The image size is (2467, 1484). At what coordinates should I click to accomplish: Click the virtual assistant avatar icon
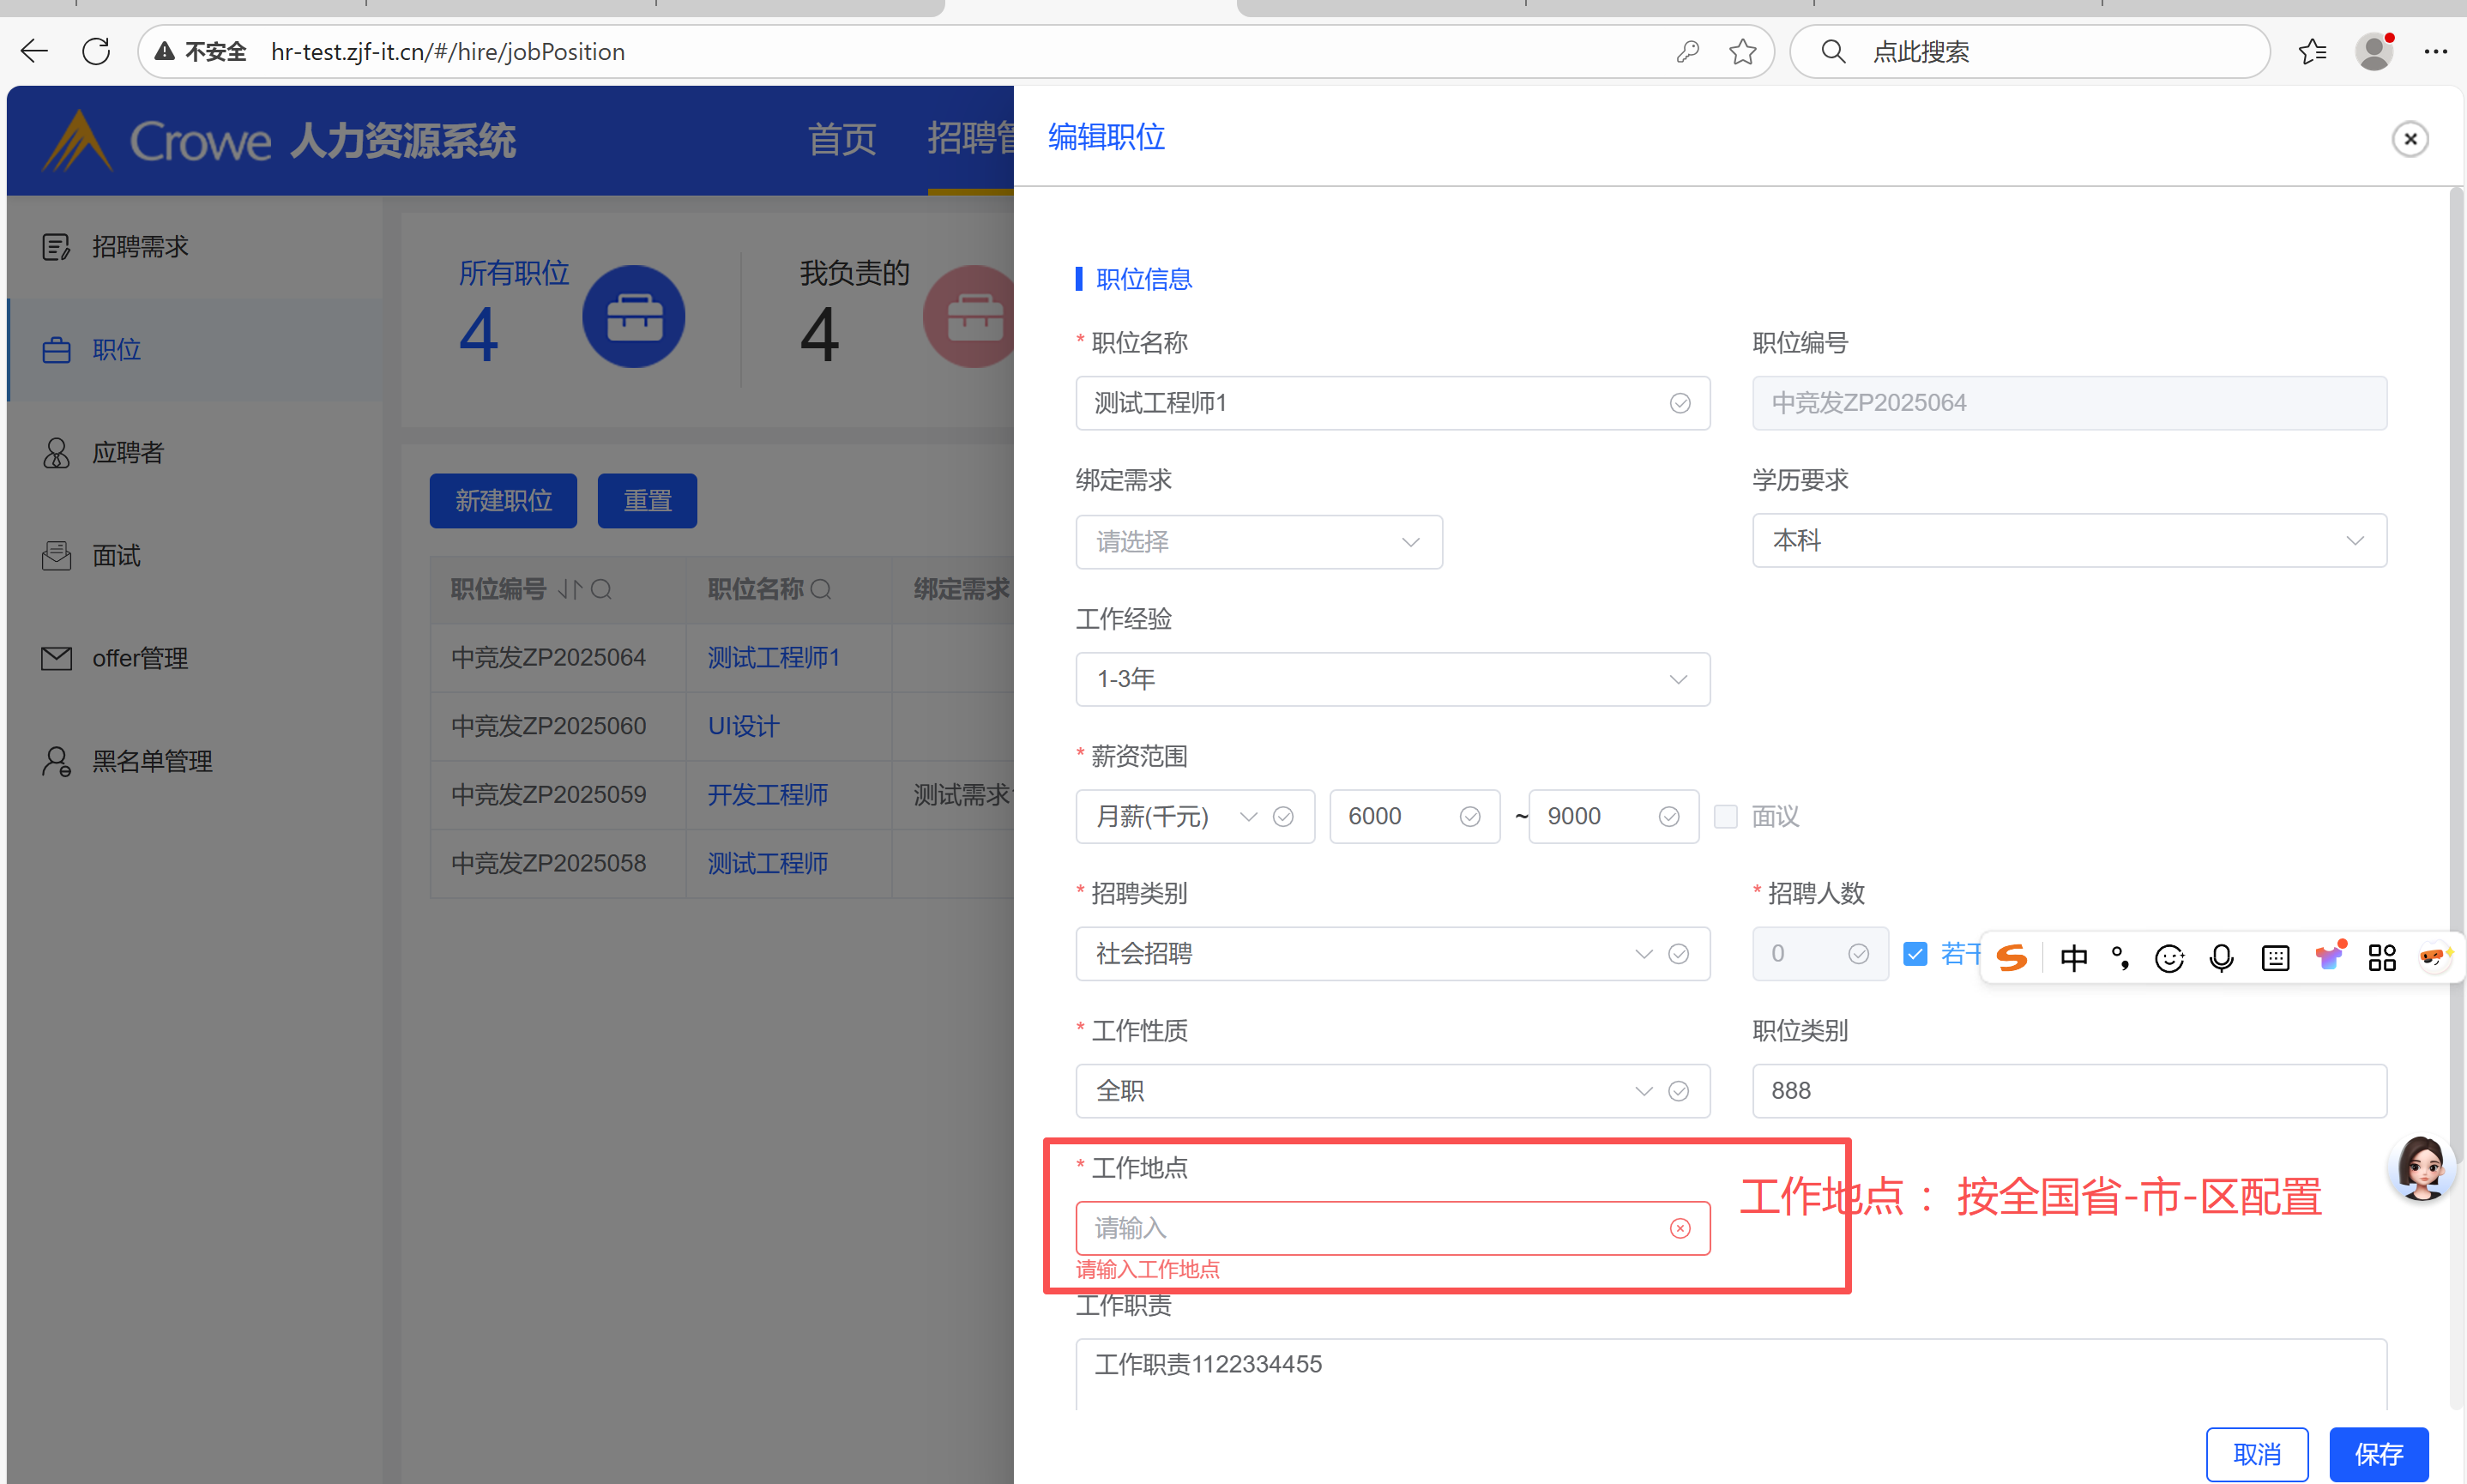[2421, 1167]
